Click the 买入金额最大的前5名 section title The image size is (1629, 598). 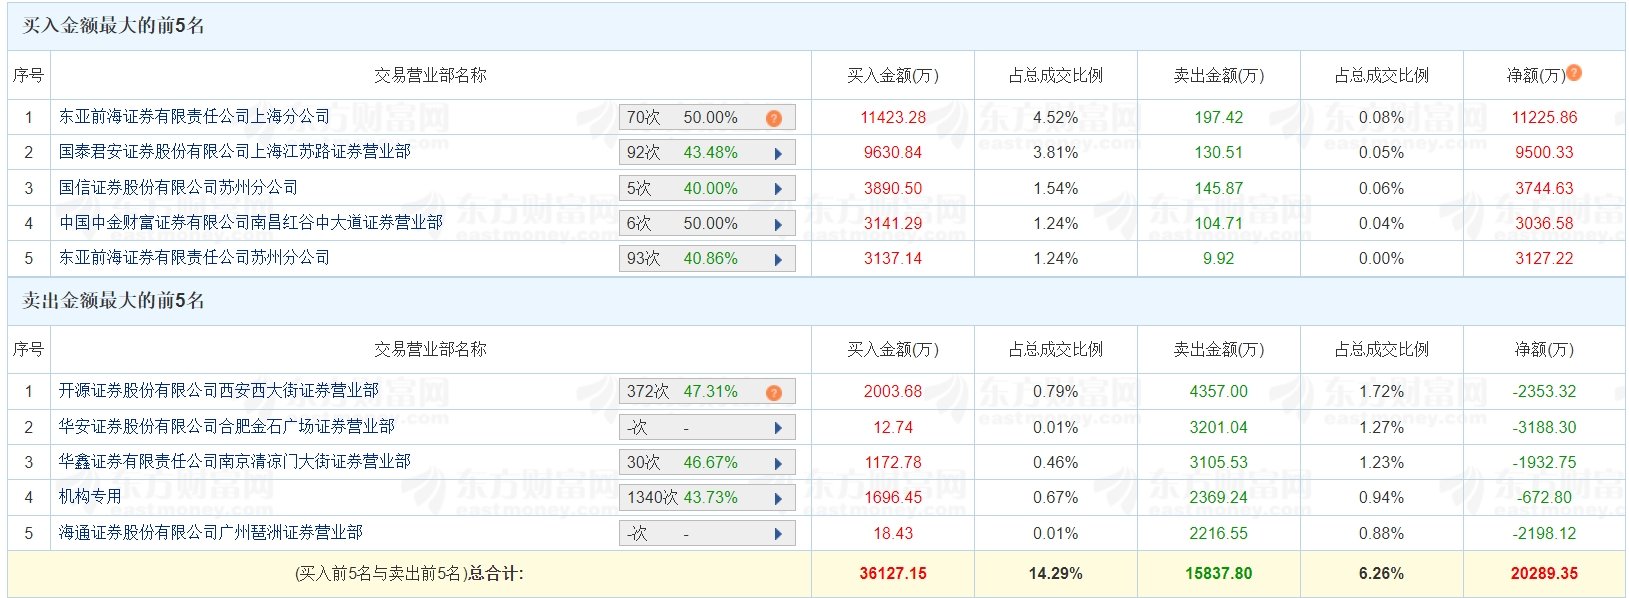[113, 26]
